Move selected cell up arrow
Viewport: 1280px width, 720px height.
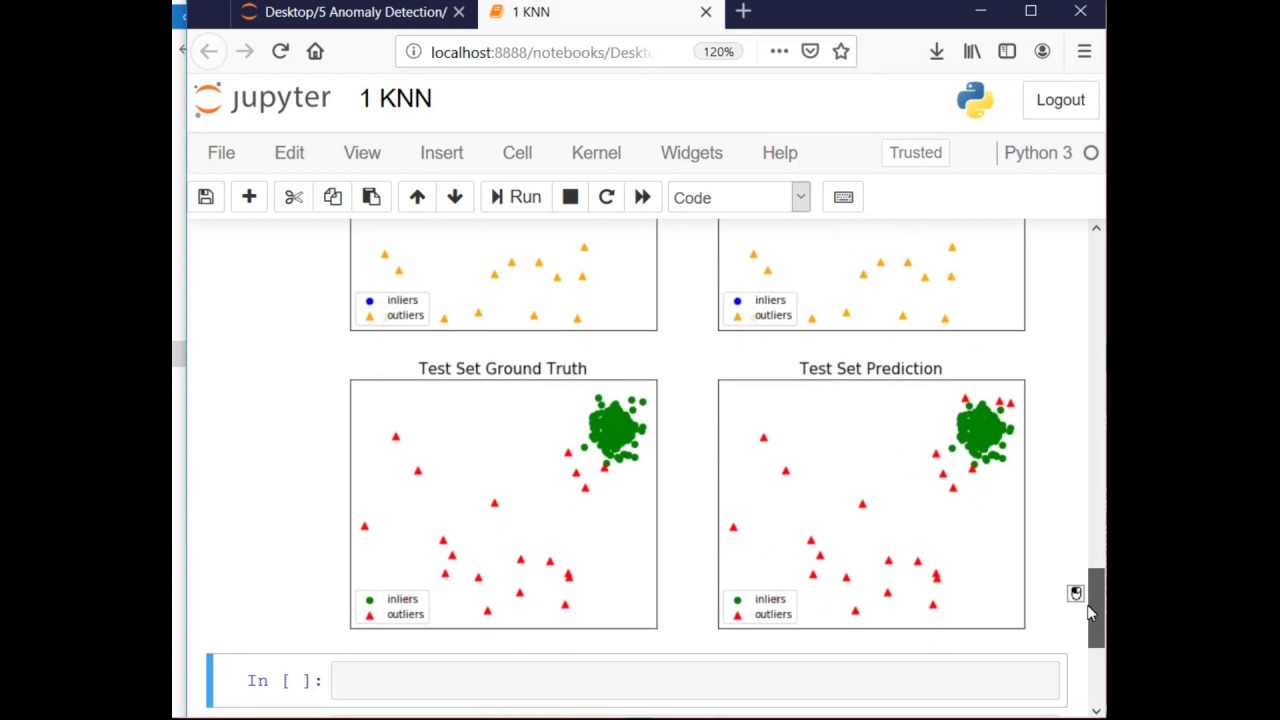tap(417, 197)
